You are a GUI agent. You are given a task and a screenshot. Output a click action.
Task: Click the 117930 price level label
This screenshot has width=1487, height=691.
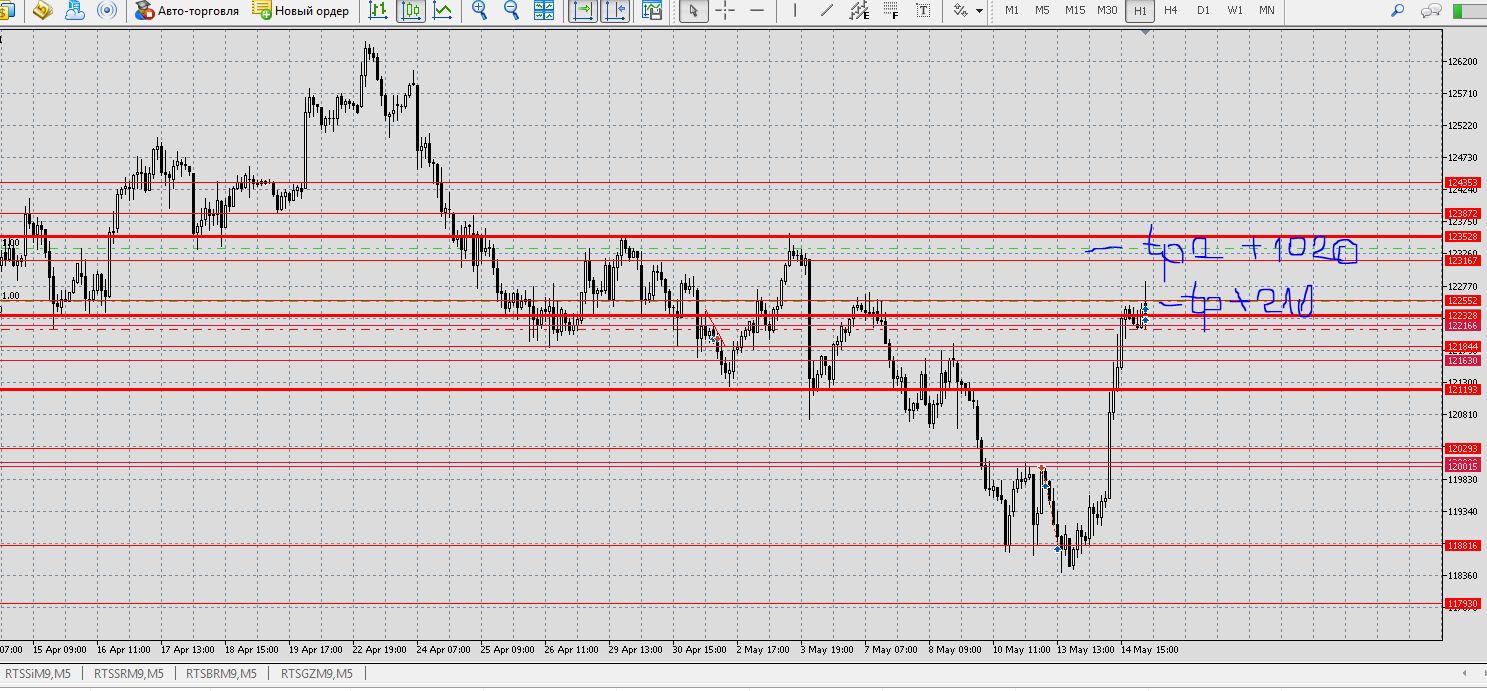(1462, 603)
